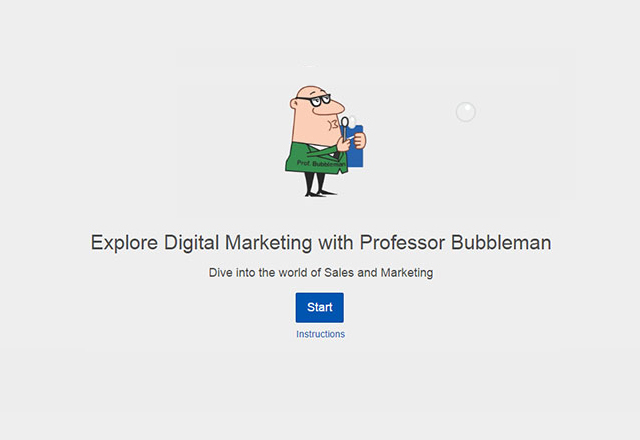
Task: Pop the floating bubble right of the professor
Action: 466,112
